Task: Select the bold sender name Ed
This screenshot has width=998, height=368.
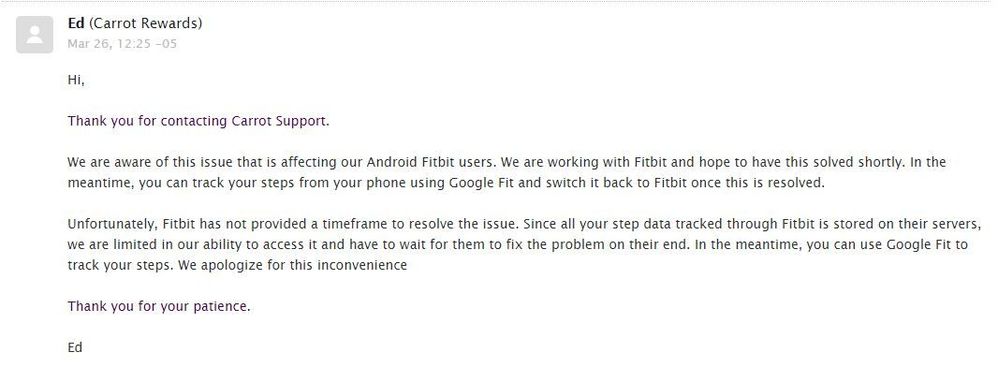Action: pyautogui.click(x=76, y=24)
